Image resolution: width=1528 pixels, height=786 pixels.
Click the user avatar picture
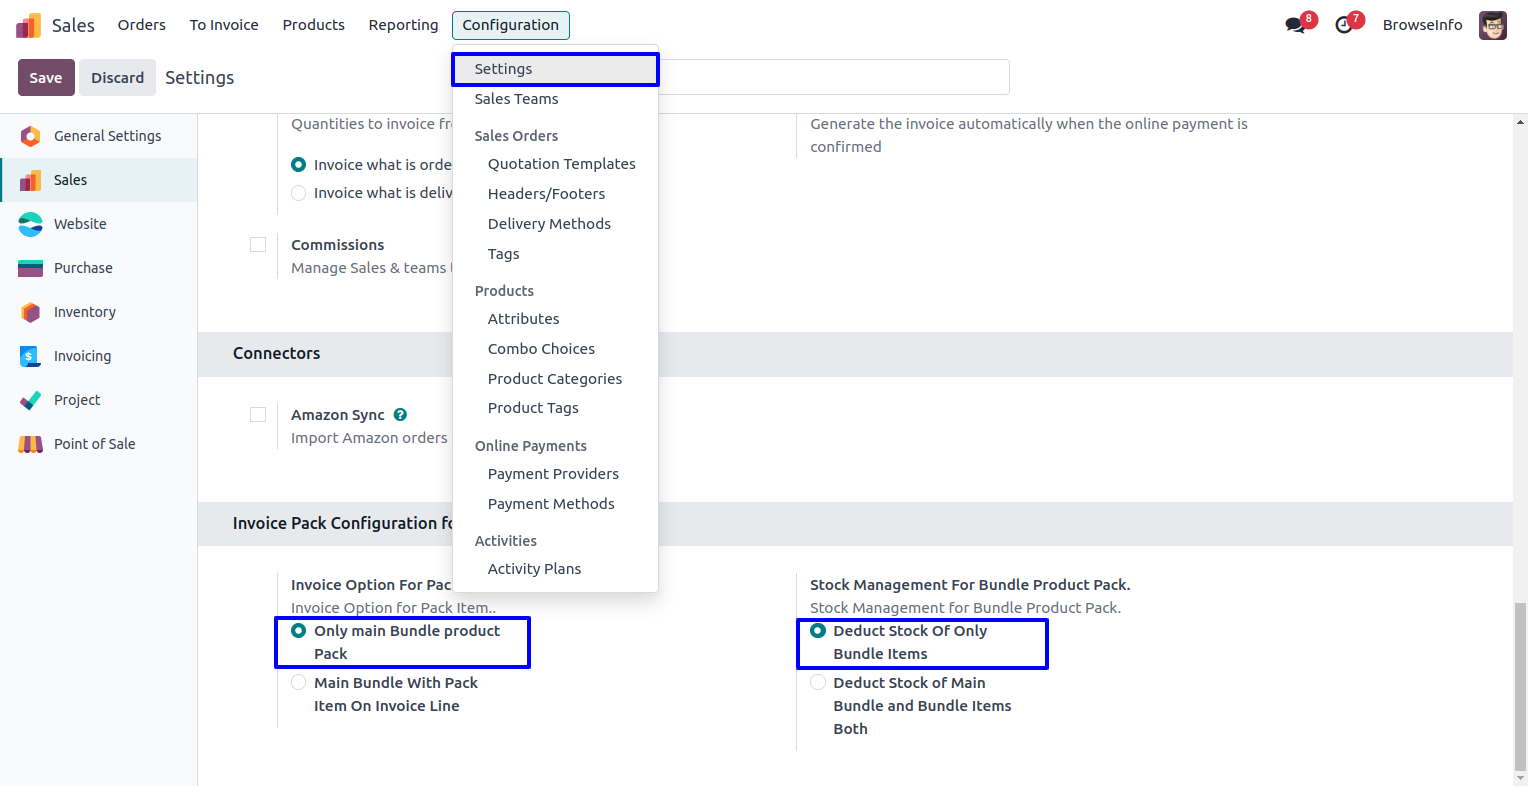pyautogui.click(x=1493, y=25)
